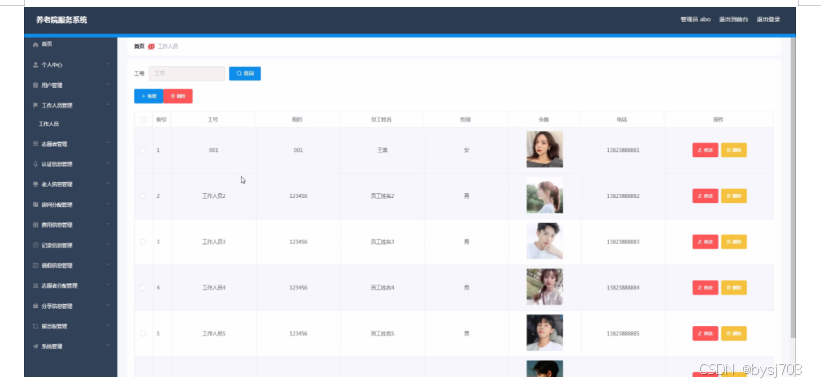Open avatar photo for 工作人员2
This screenshot has height=385, width=821.
point(545,195)
